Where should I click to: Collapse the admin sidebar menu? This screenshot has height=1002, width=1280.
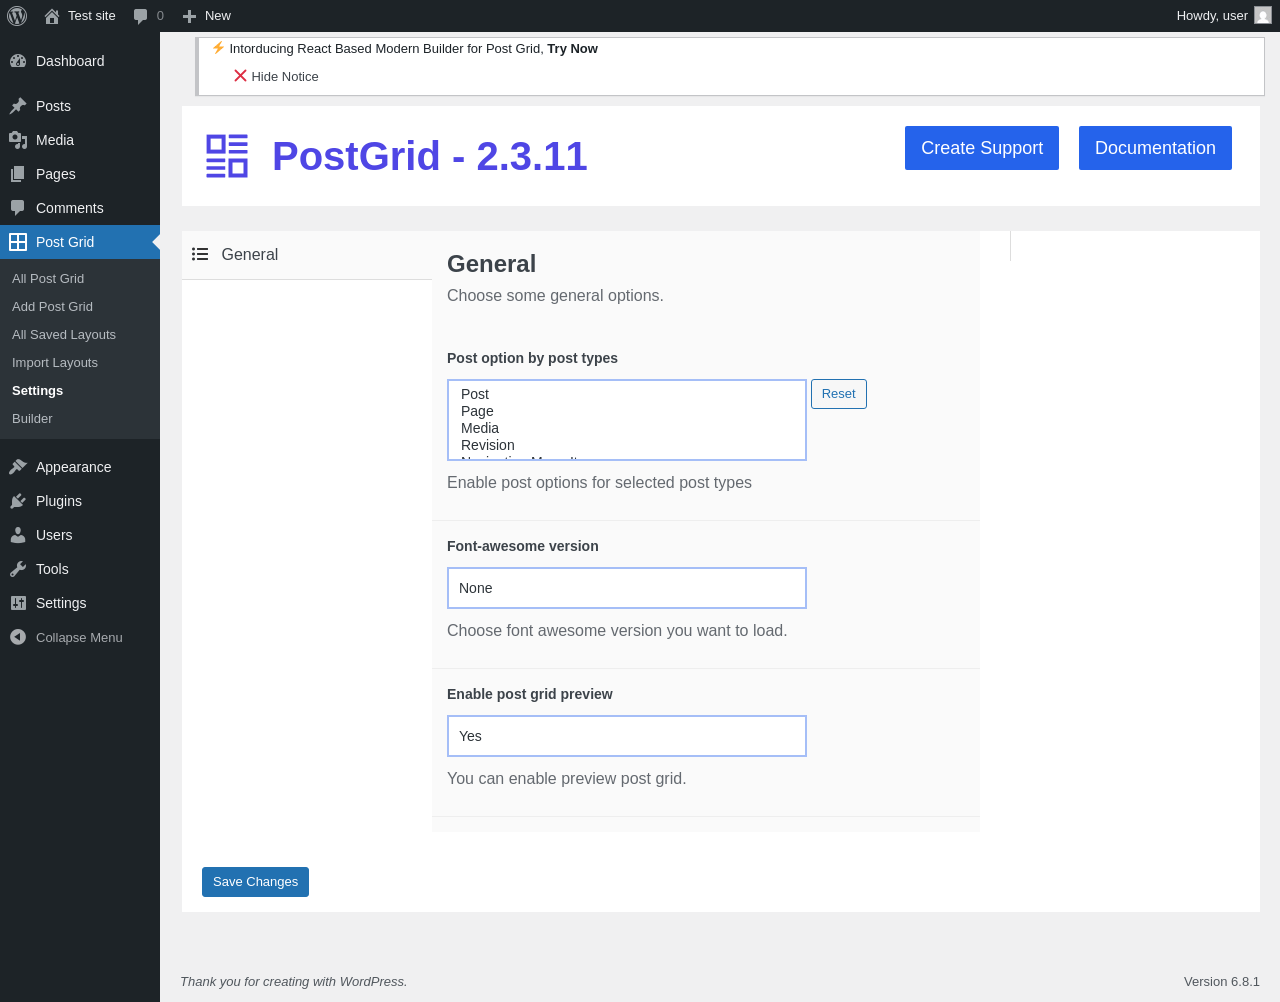click(80, 637)
